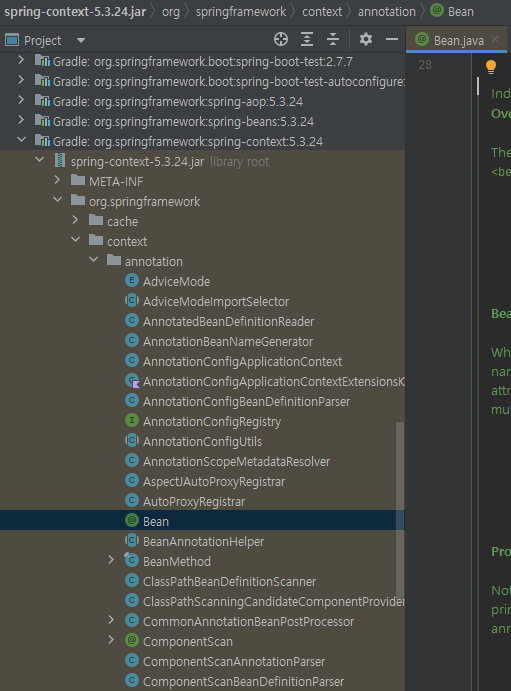Viewport: 511px width, 691px height.
Task: Collapse the org.springframework package
Action: pos(57,200)
